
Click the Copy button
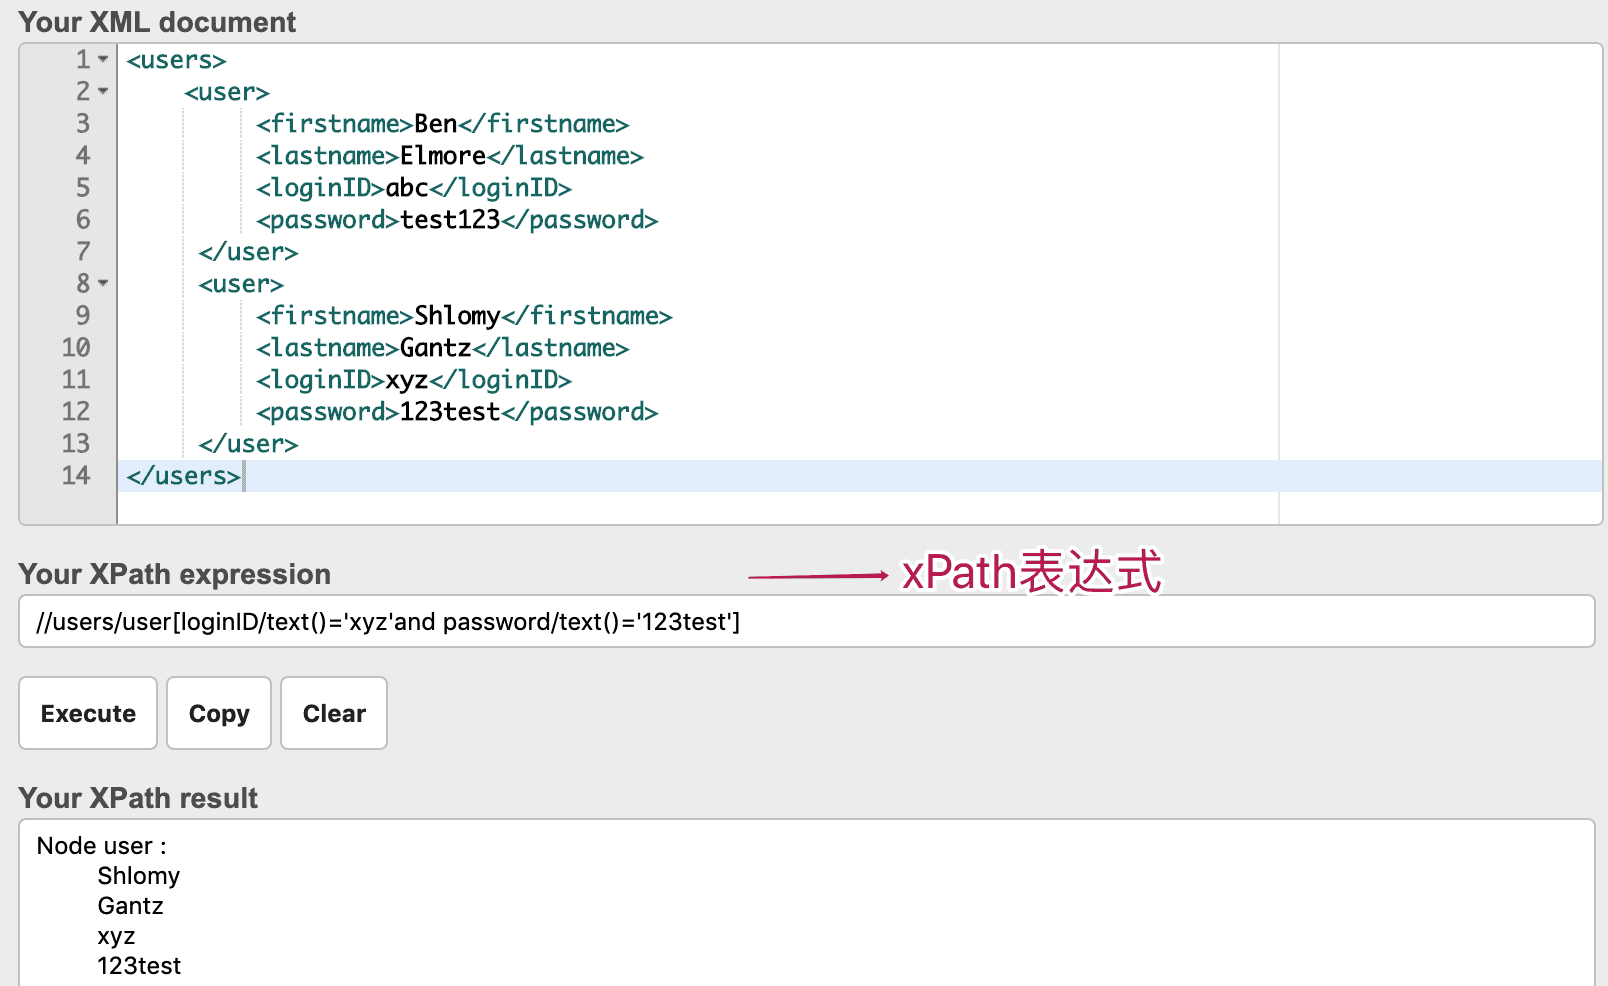coord(219,713)
